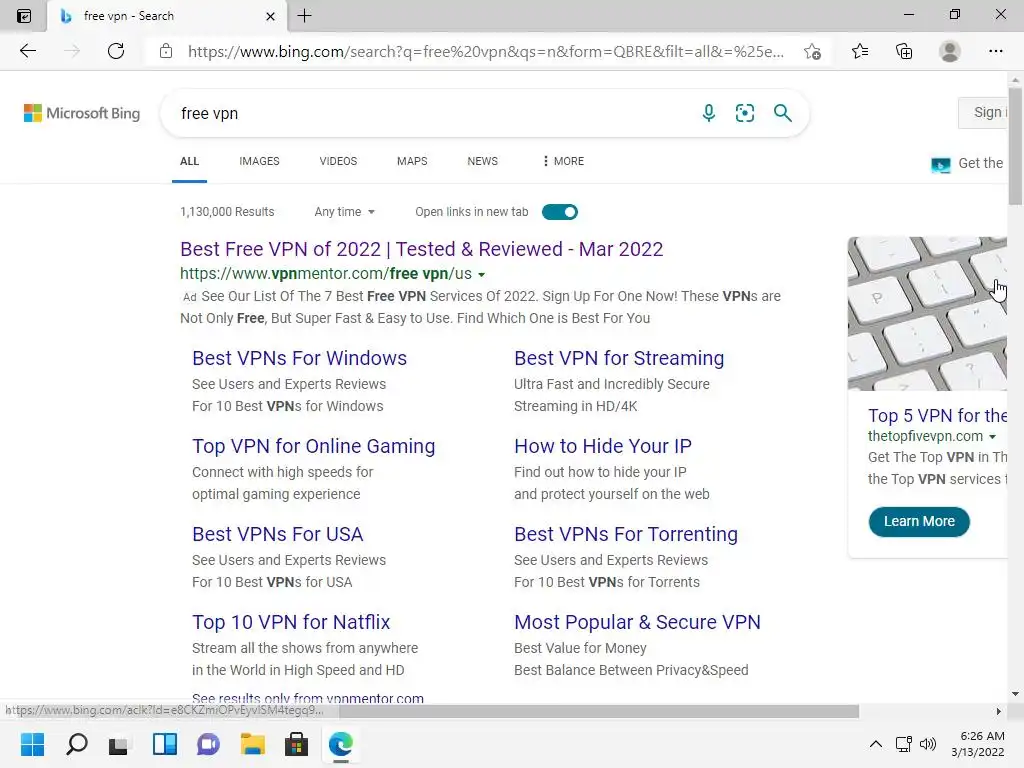Click See results only from vpnmentor.com

pos(308,697)
